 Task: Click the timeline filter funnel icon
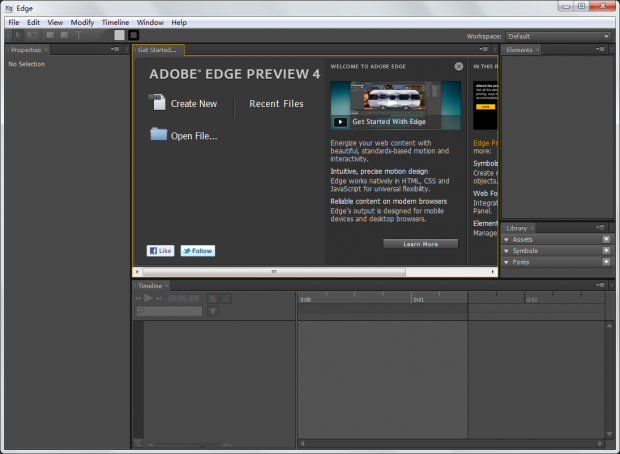pos(212,311)
